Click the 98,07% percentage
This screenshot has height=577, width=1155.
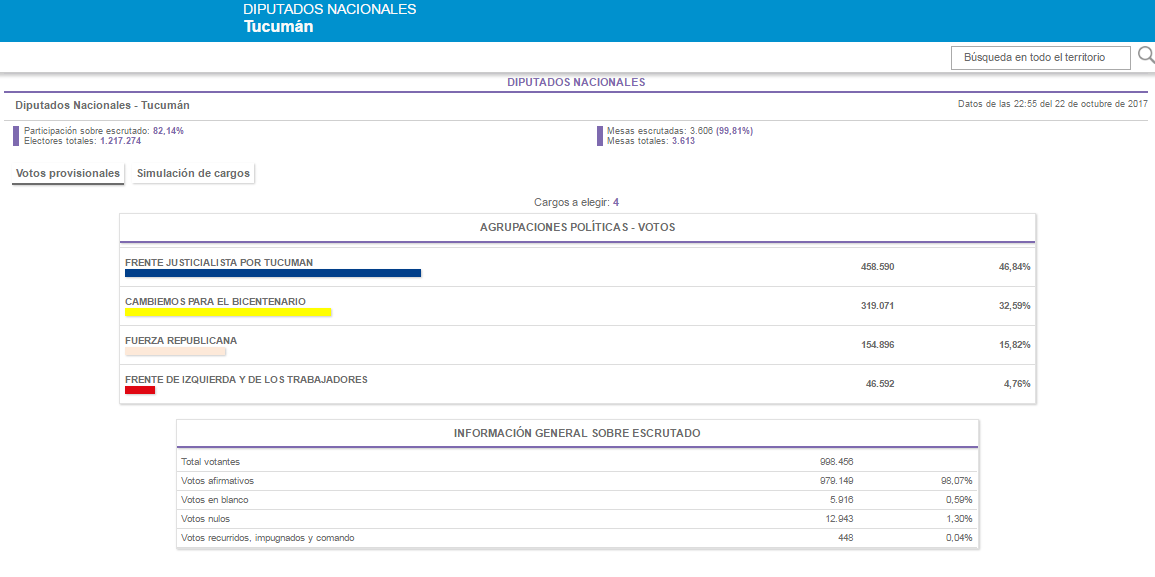[x=958, y=480]
